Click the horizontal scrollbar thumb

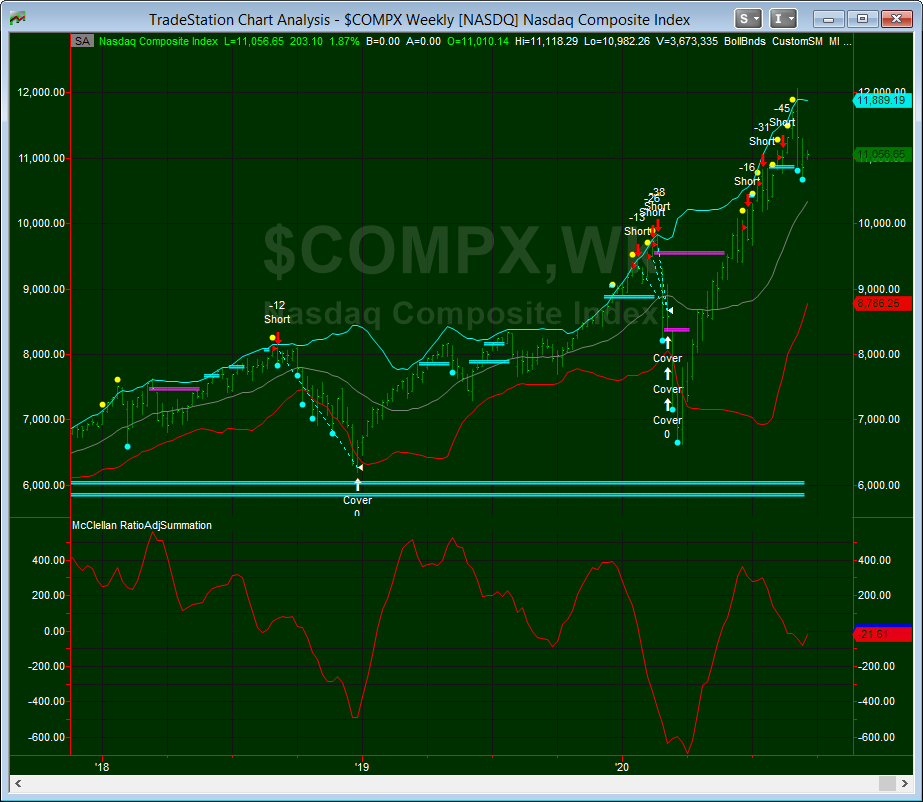887,783
